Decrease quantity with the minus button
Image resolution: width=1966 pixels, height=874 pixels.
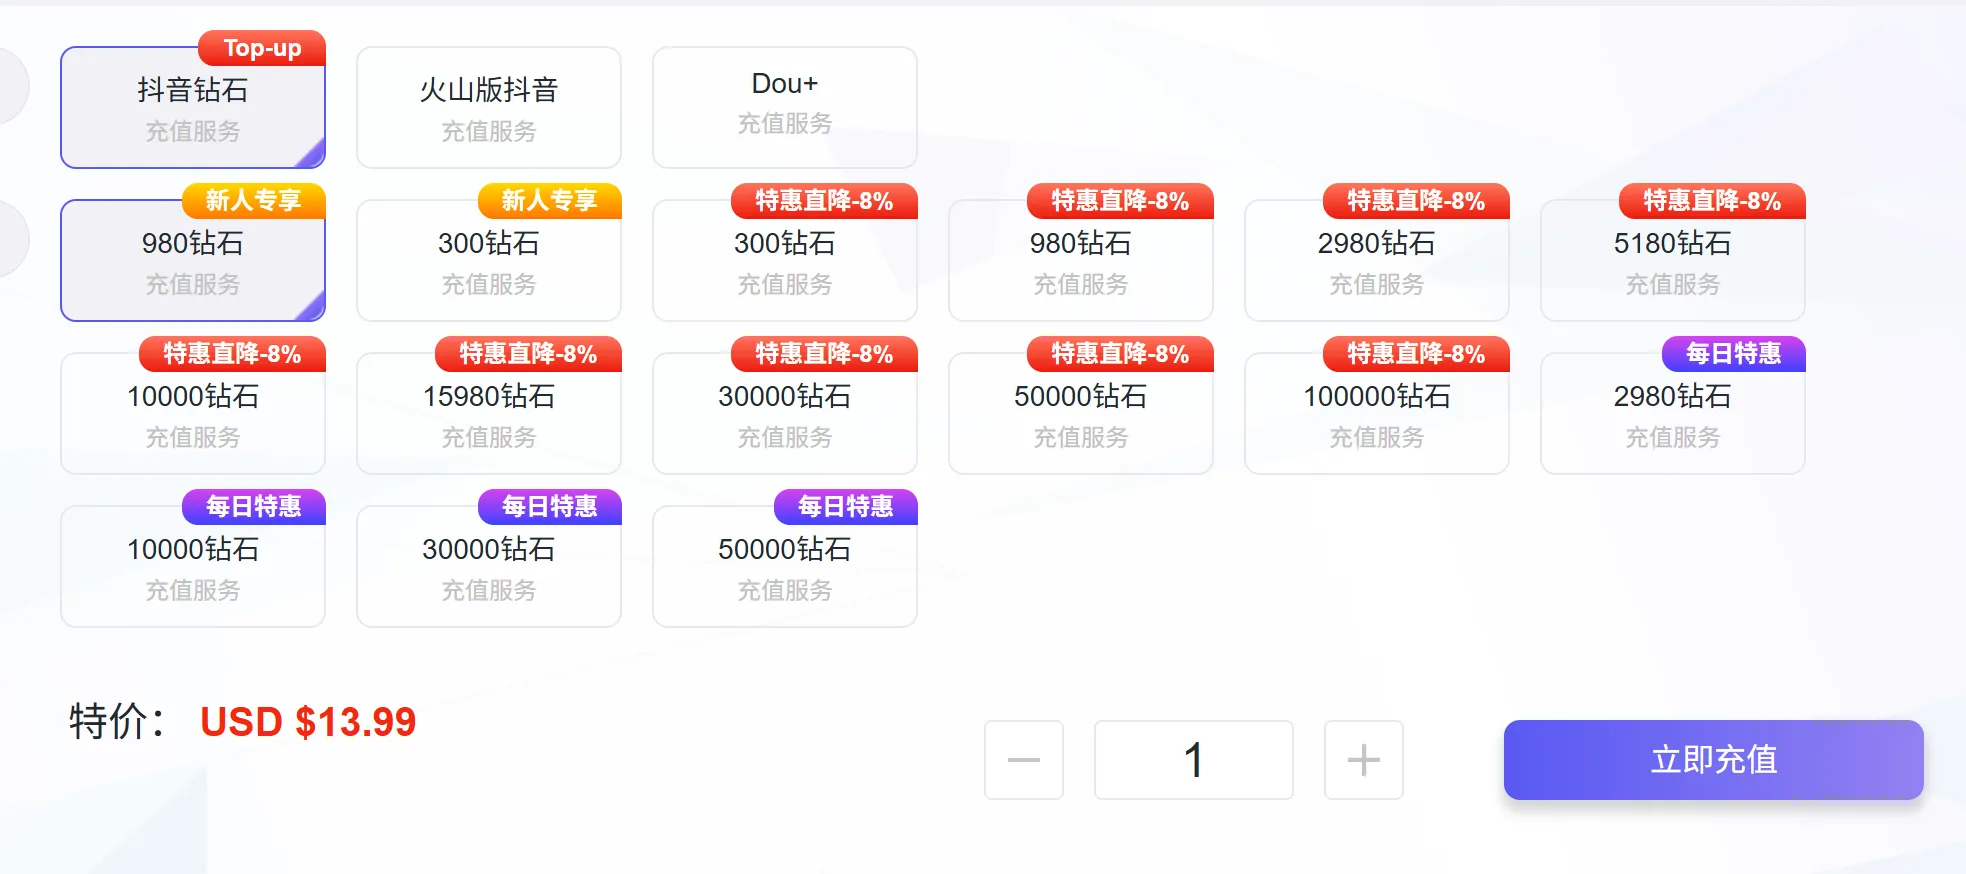tap(1024, 760)
